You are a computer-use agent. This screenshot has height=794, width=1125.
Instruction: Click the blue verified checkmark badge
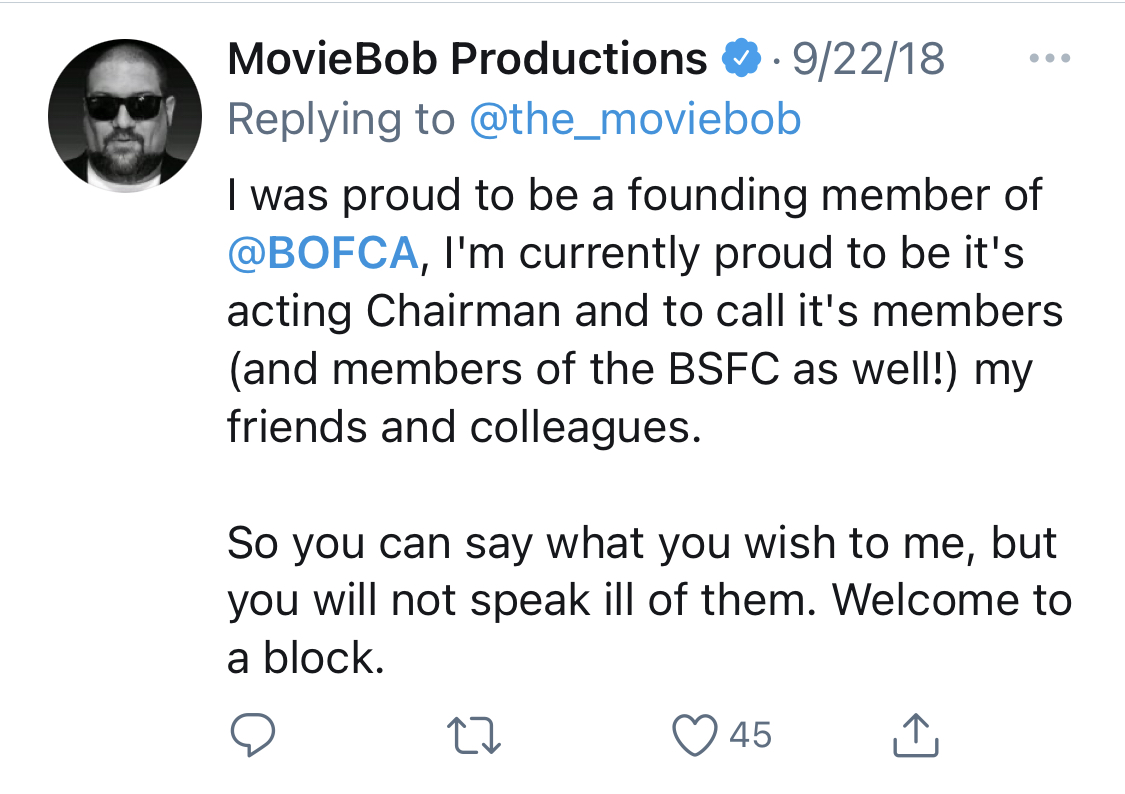pos(740,58)
